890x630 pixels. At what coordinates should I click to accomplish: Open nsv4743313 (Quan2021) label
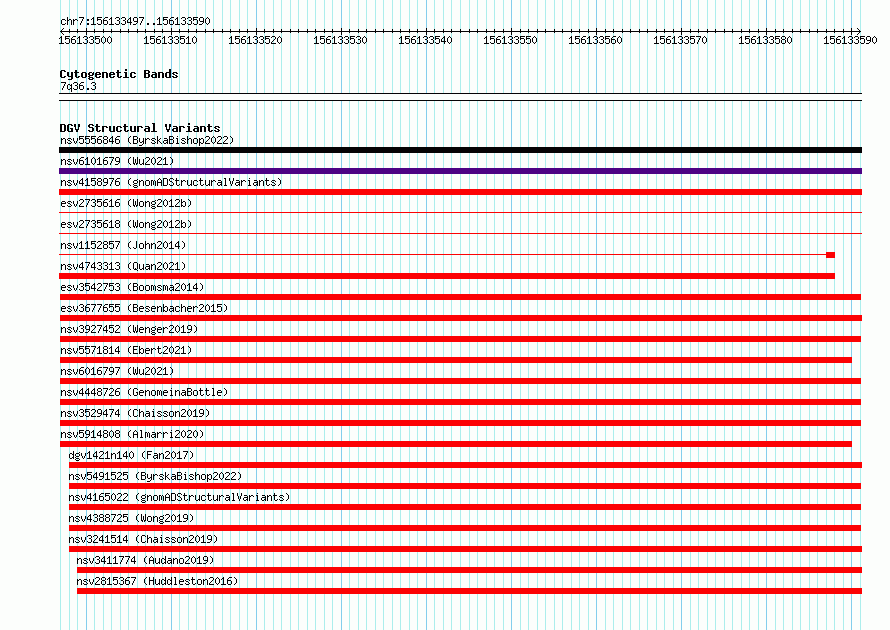[x=123, y=266]
